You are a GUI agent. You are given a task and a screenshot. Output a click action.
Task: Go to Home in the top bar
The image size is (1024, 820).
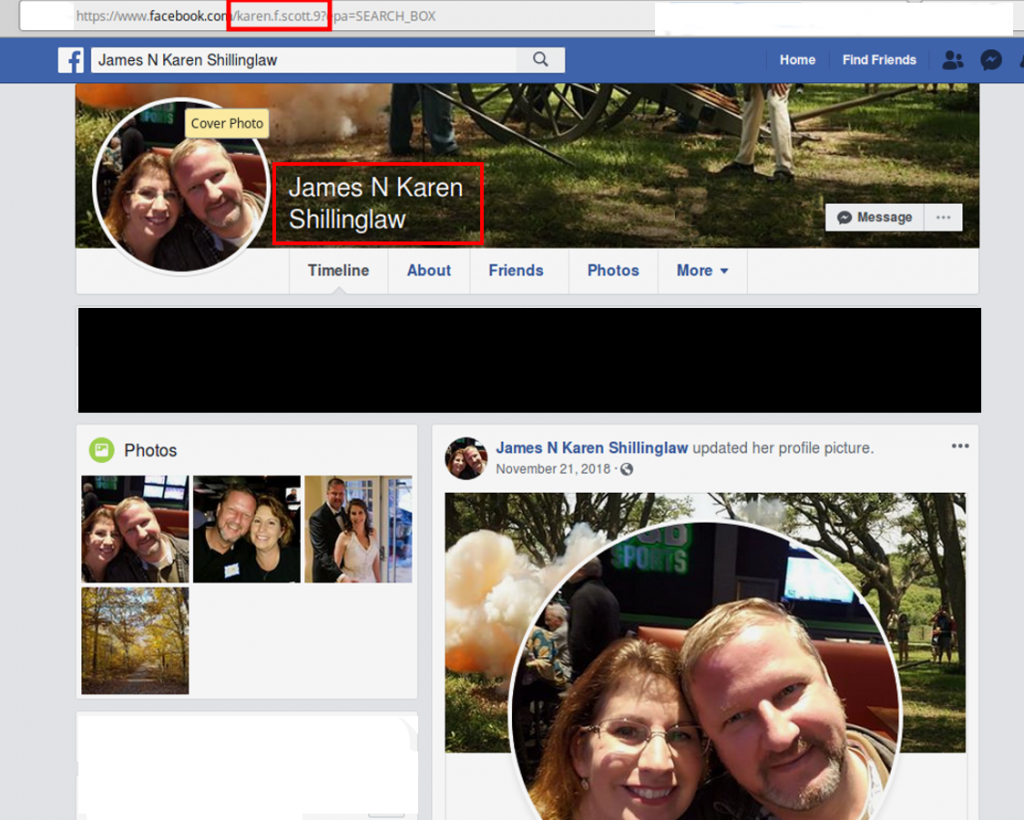point(797,60)
